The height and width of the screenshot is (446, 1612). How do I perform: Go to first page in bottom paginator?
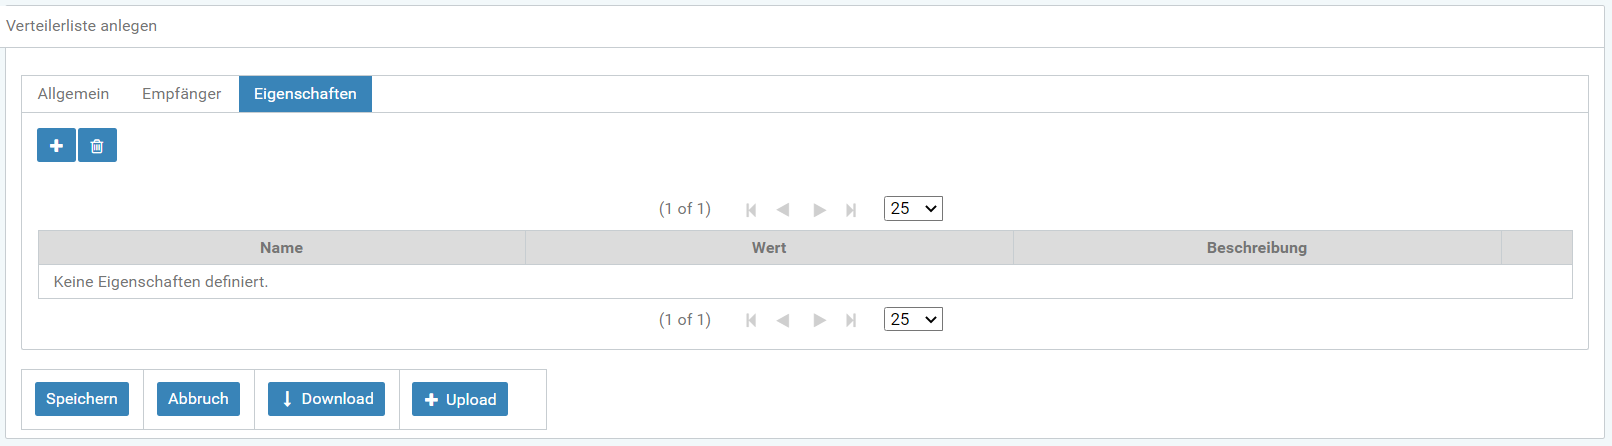751,320
